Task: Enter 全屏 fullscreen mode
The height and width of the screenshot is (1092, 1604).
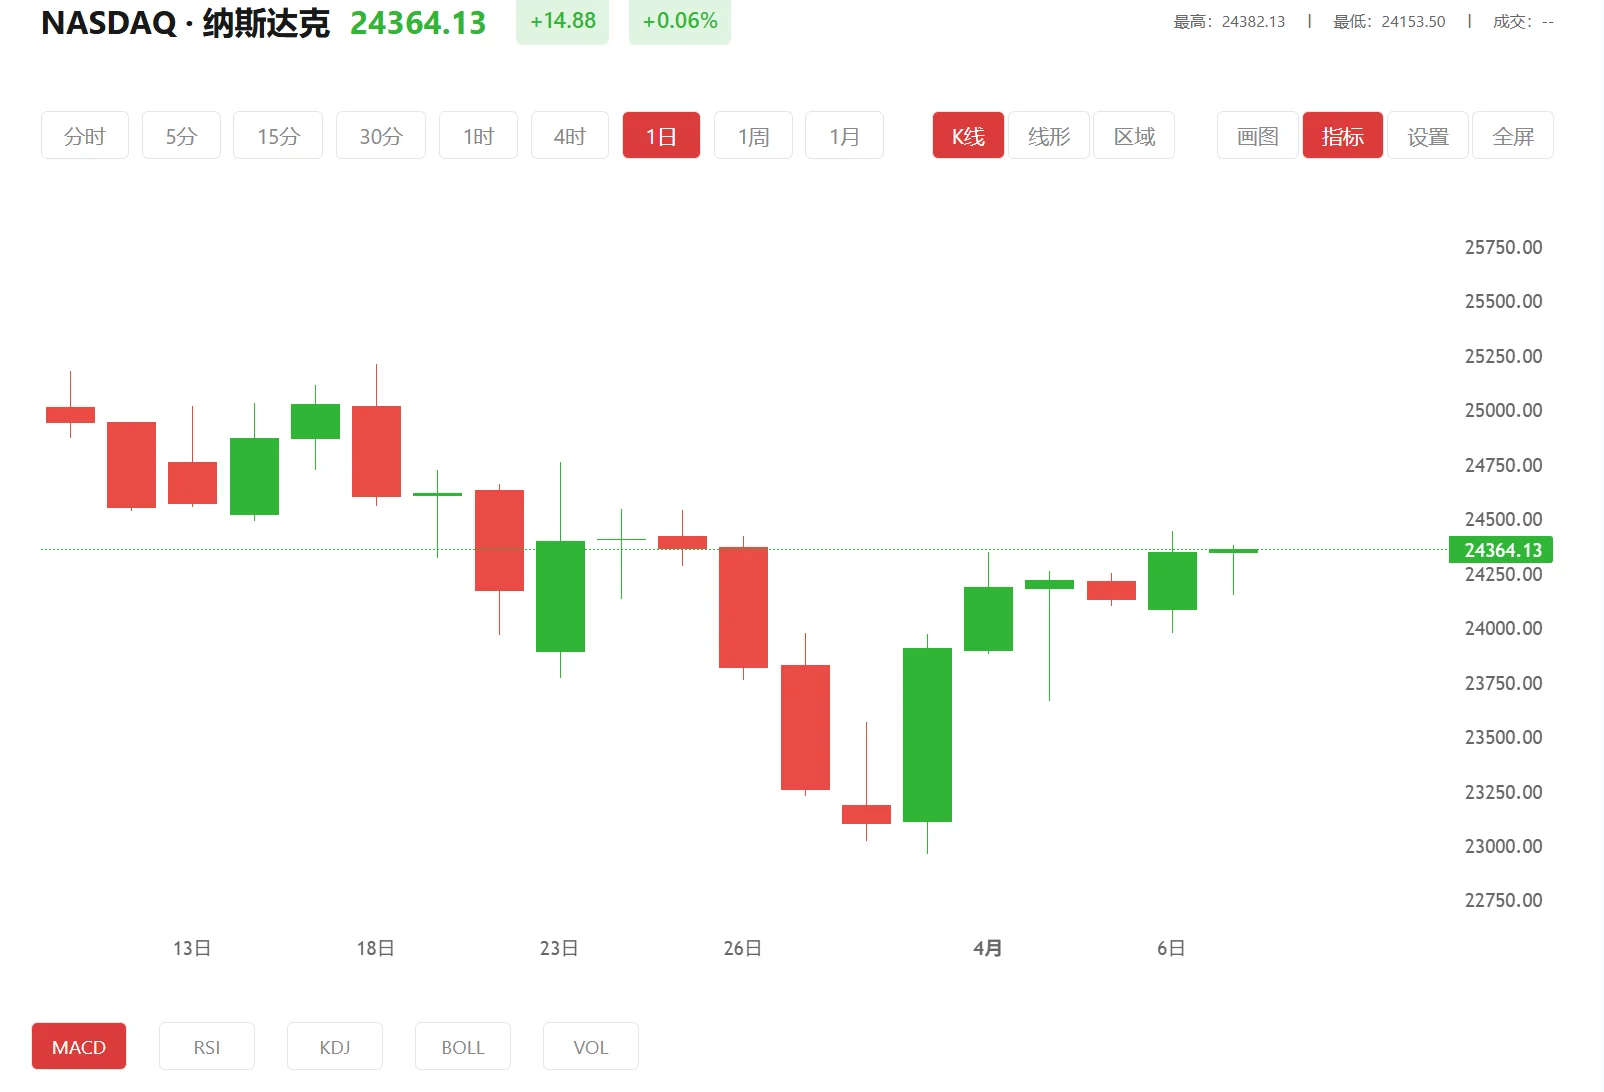Action: 1513,135
